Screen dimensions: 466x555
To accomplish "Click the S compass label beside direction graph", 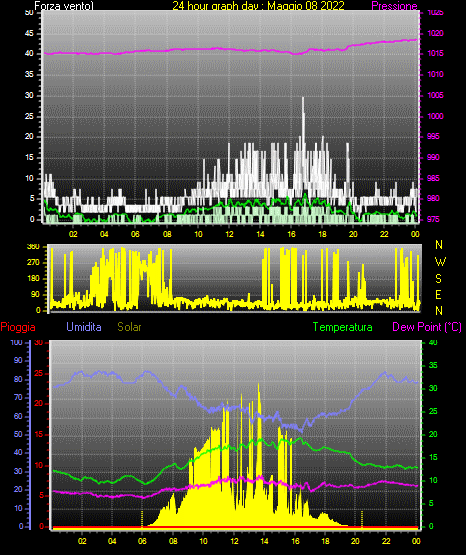I will coord(438,279).
